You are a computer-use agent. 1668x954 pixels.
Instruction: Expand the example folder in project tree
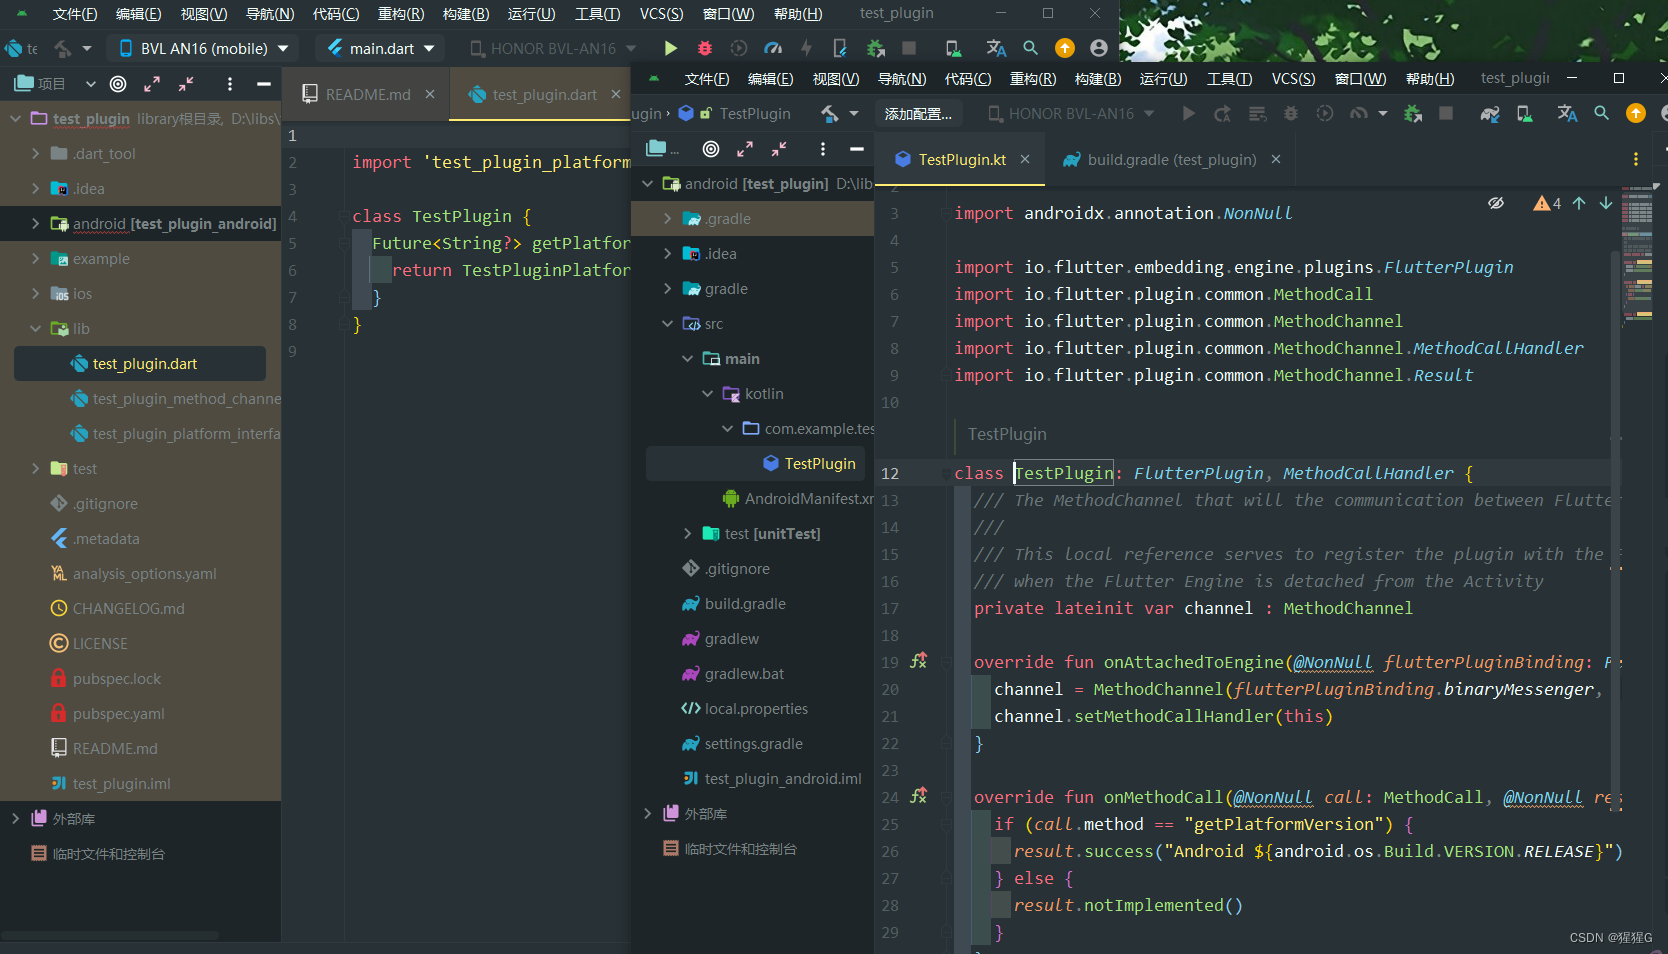point(35,258)
